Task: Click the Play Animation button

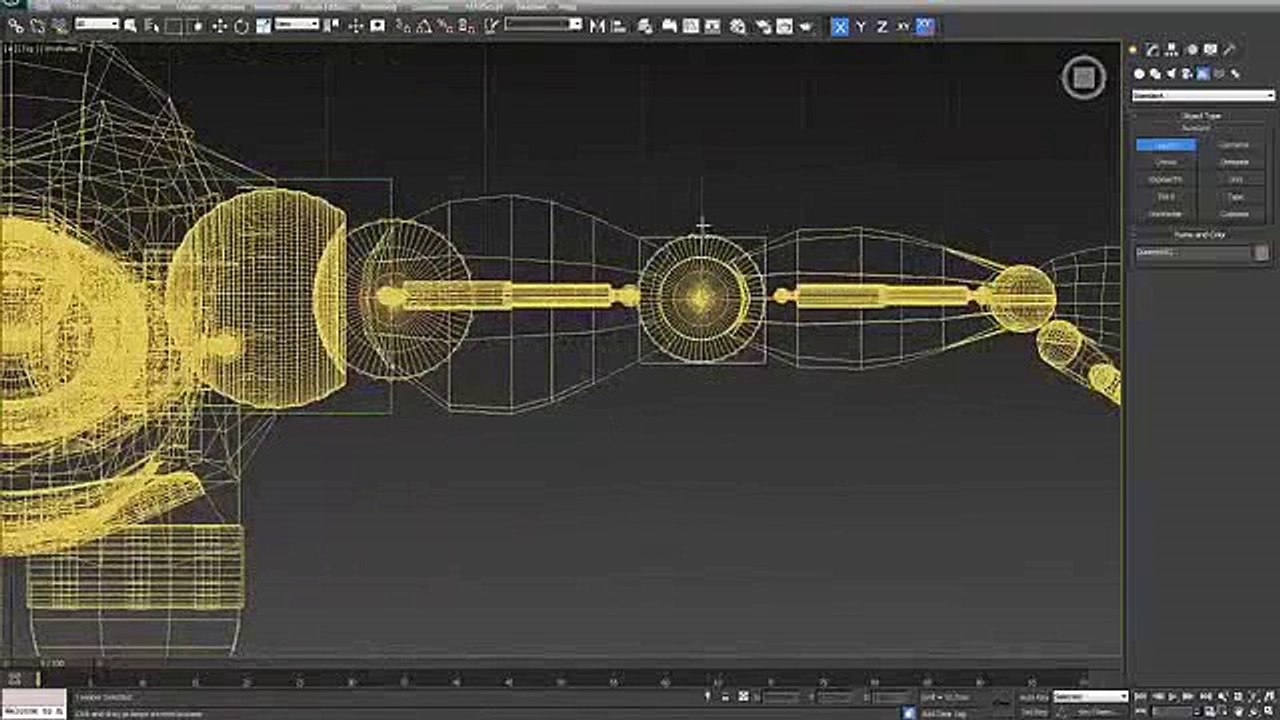Action: tap(1172, 697)
